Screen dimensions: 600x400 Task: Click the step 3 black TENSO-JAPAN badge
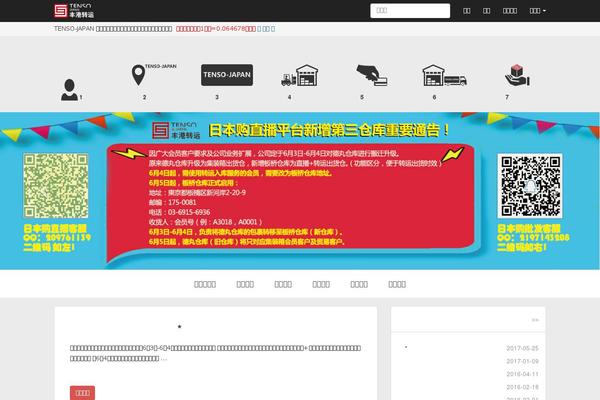(227, 75)
